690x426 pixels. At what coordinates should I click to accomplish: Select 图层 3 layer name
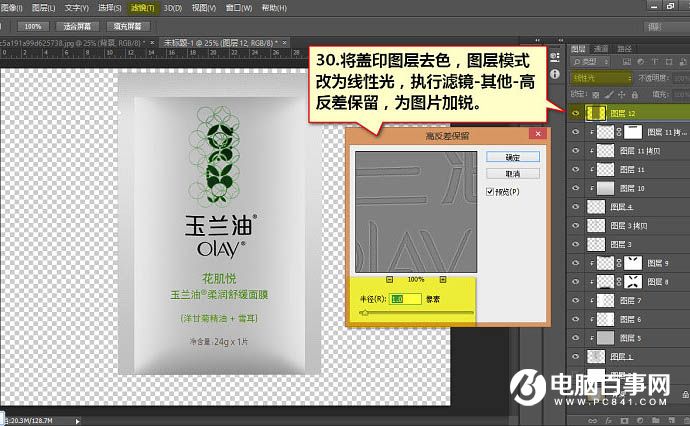(x=621, y=244)
